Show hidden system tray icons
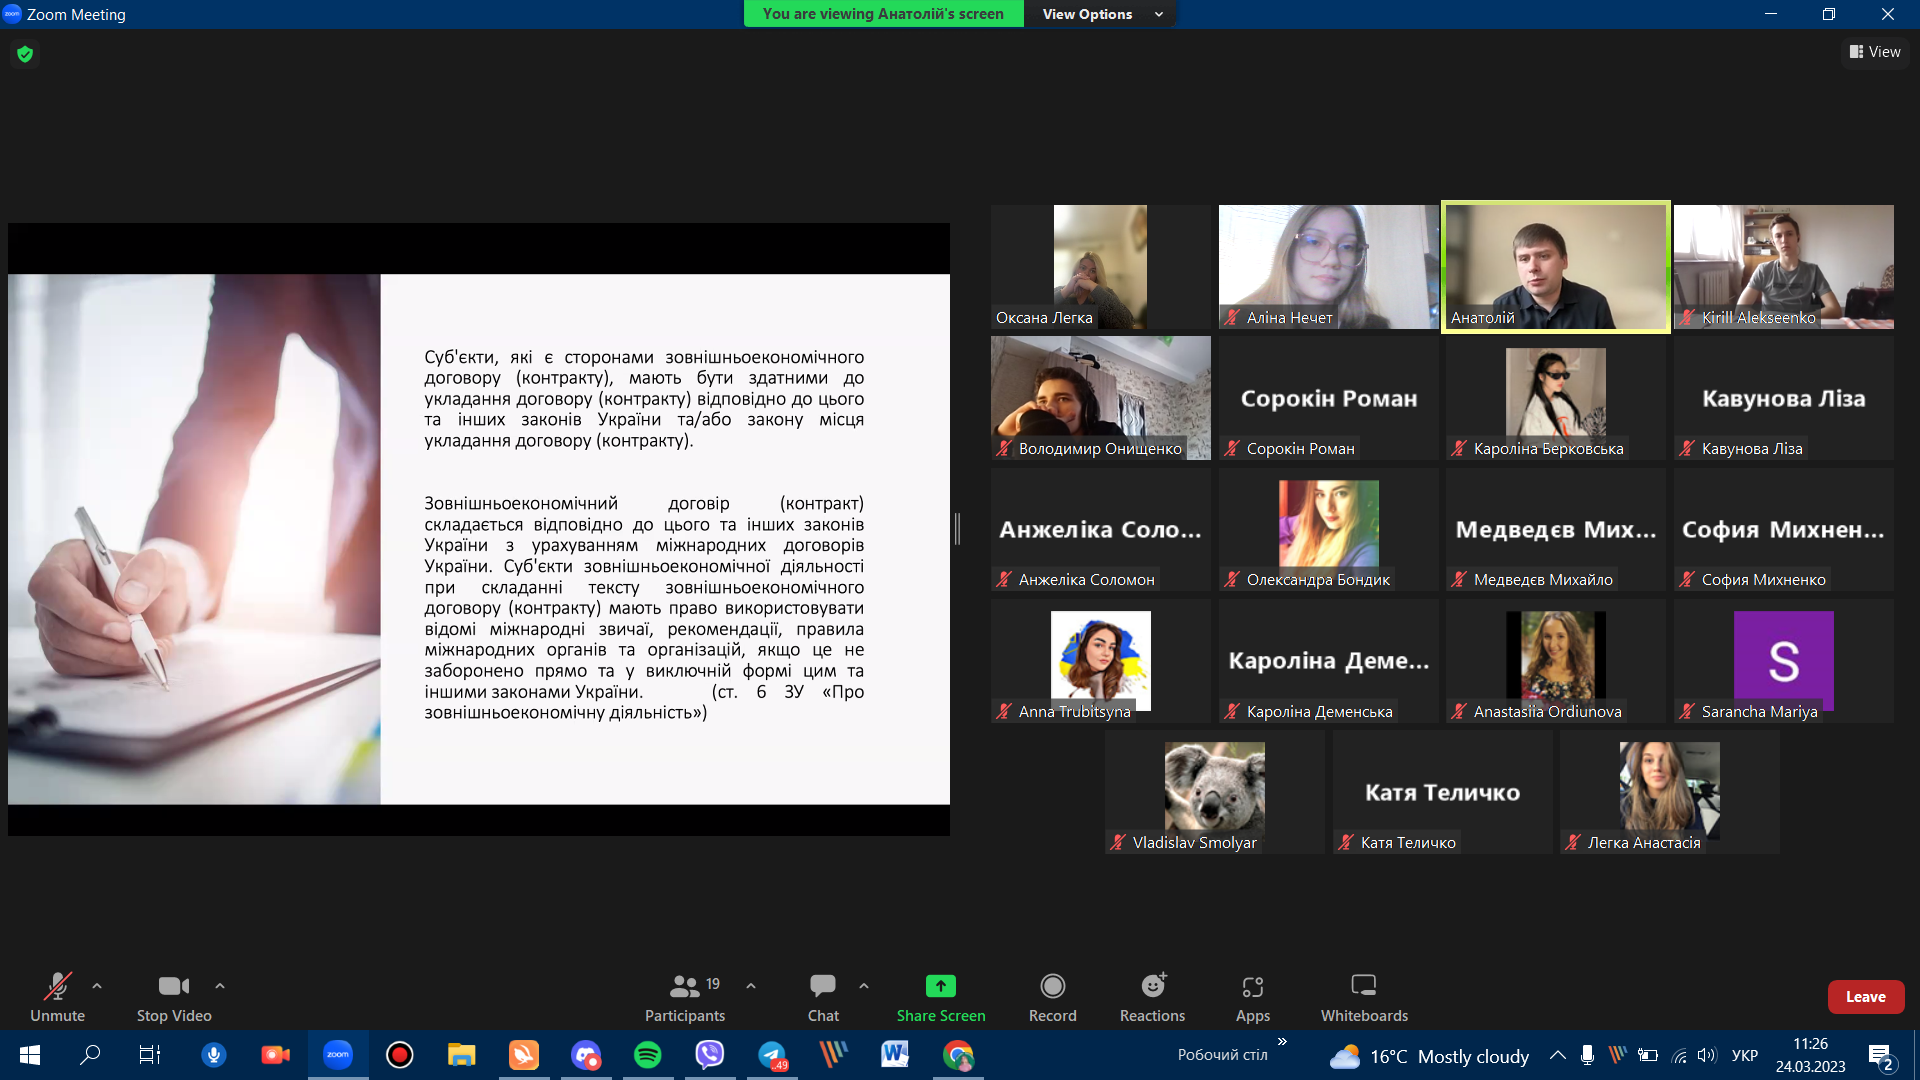Viewport: 1920px width, 1080px height. click(x=1558, y=1055)
